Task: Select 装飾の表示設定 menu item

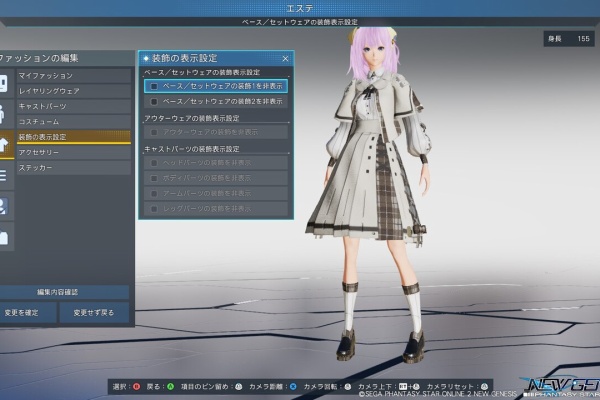Action: tap(74, 137)
